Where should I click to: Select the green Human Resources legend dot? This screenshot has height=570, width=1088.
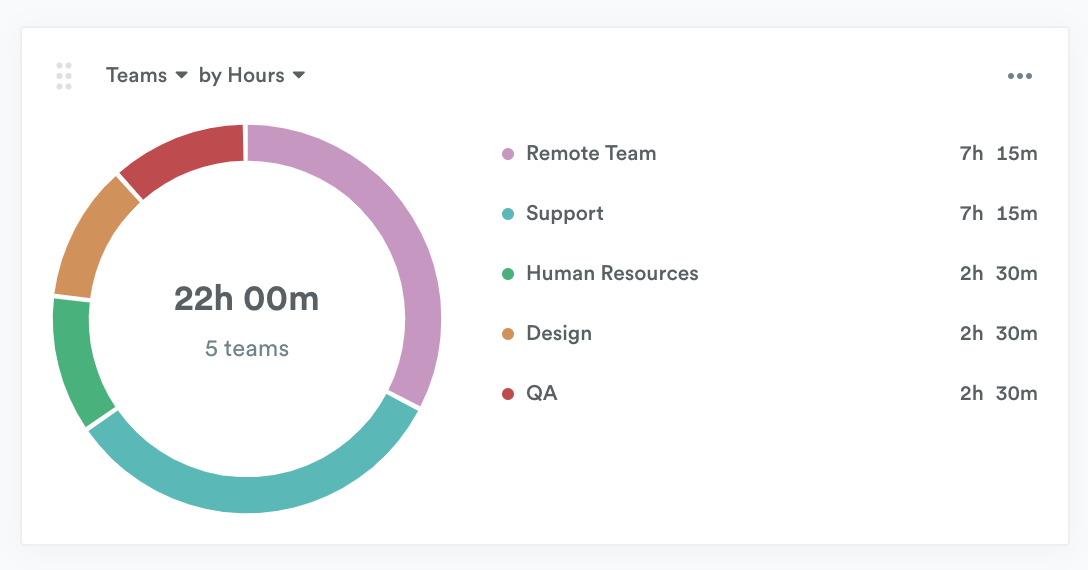point(508,274)
